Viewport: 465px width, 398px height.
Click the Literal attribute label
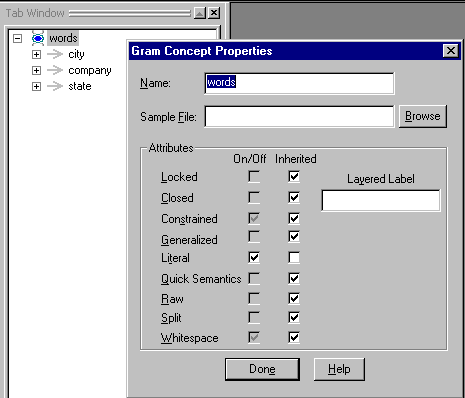click(175, 258)
